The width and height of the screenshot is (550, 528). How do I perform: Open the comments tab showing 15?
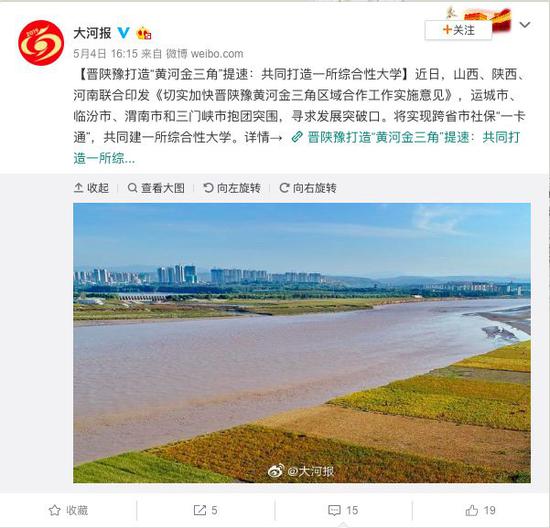point(343,510)
